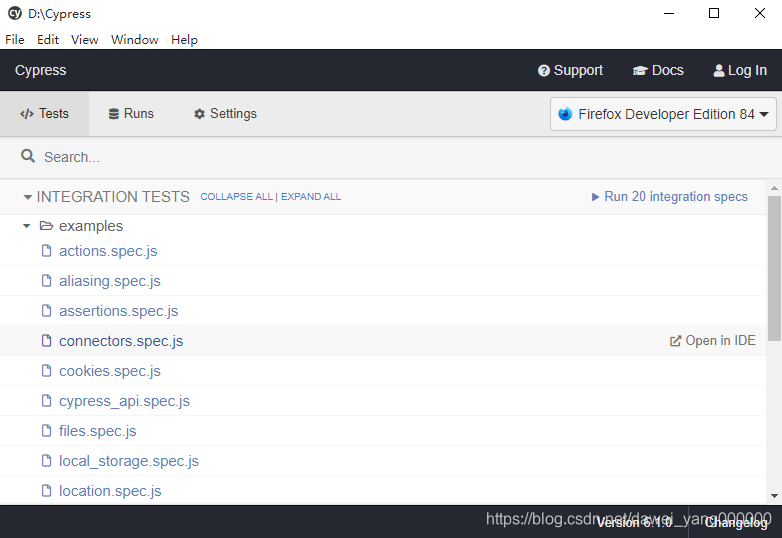Click EXPAND ALL link
The height and width of the screenshot is (538, 782).
(311, 197)
